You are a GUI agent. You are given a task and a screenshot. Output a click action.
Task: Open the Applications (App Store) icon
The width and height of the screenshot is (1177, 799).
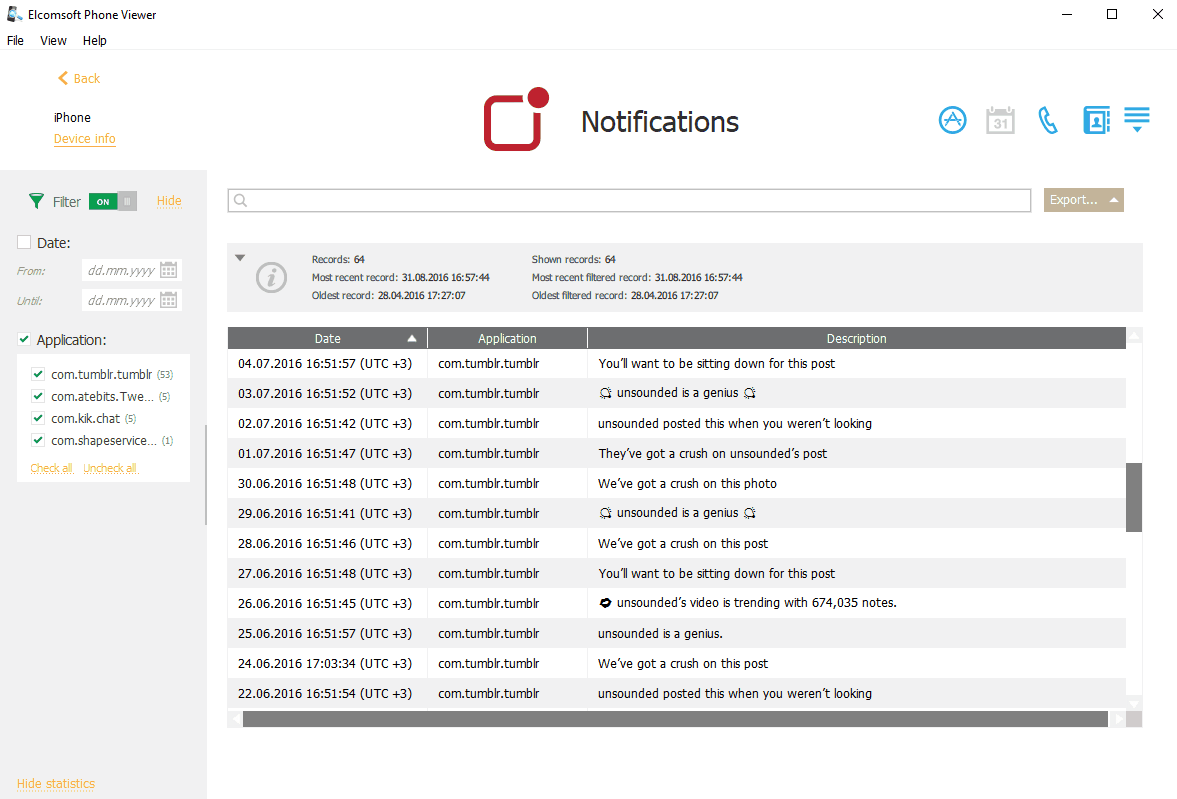(x=952, y=121)
